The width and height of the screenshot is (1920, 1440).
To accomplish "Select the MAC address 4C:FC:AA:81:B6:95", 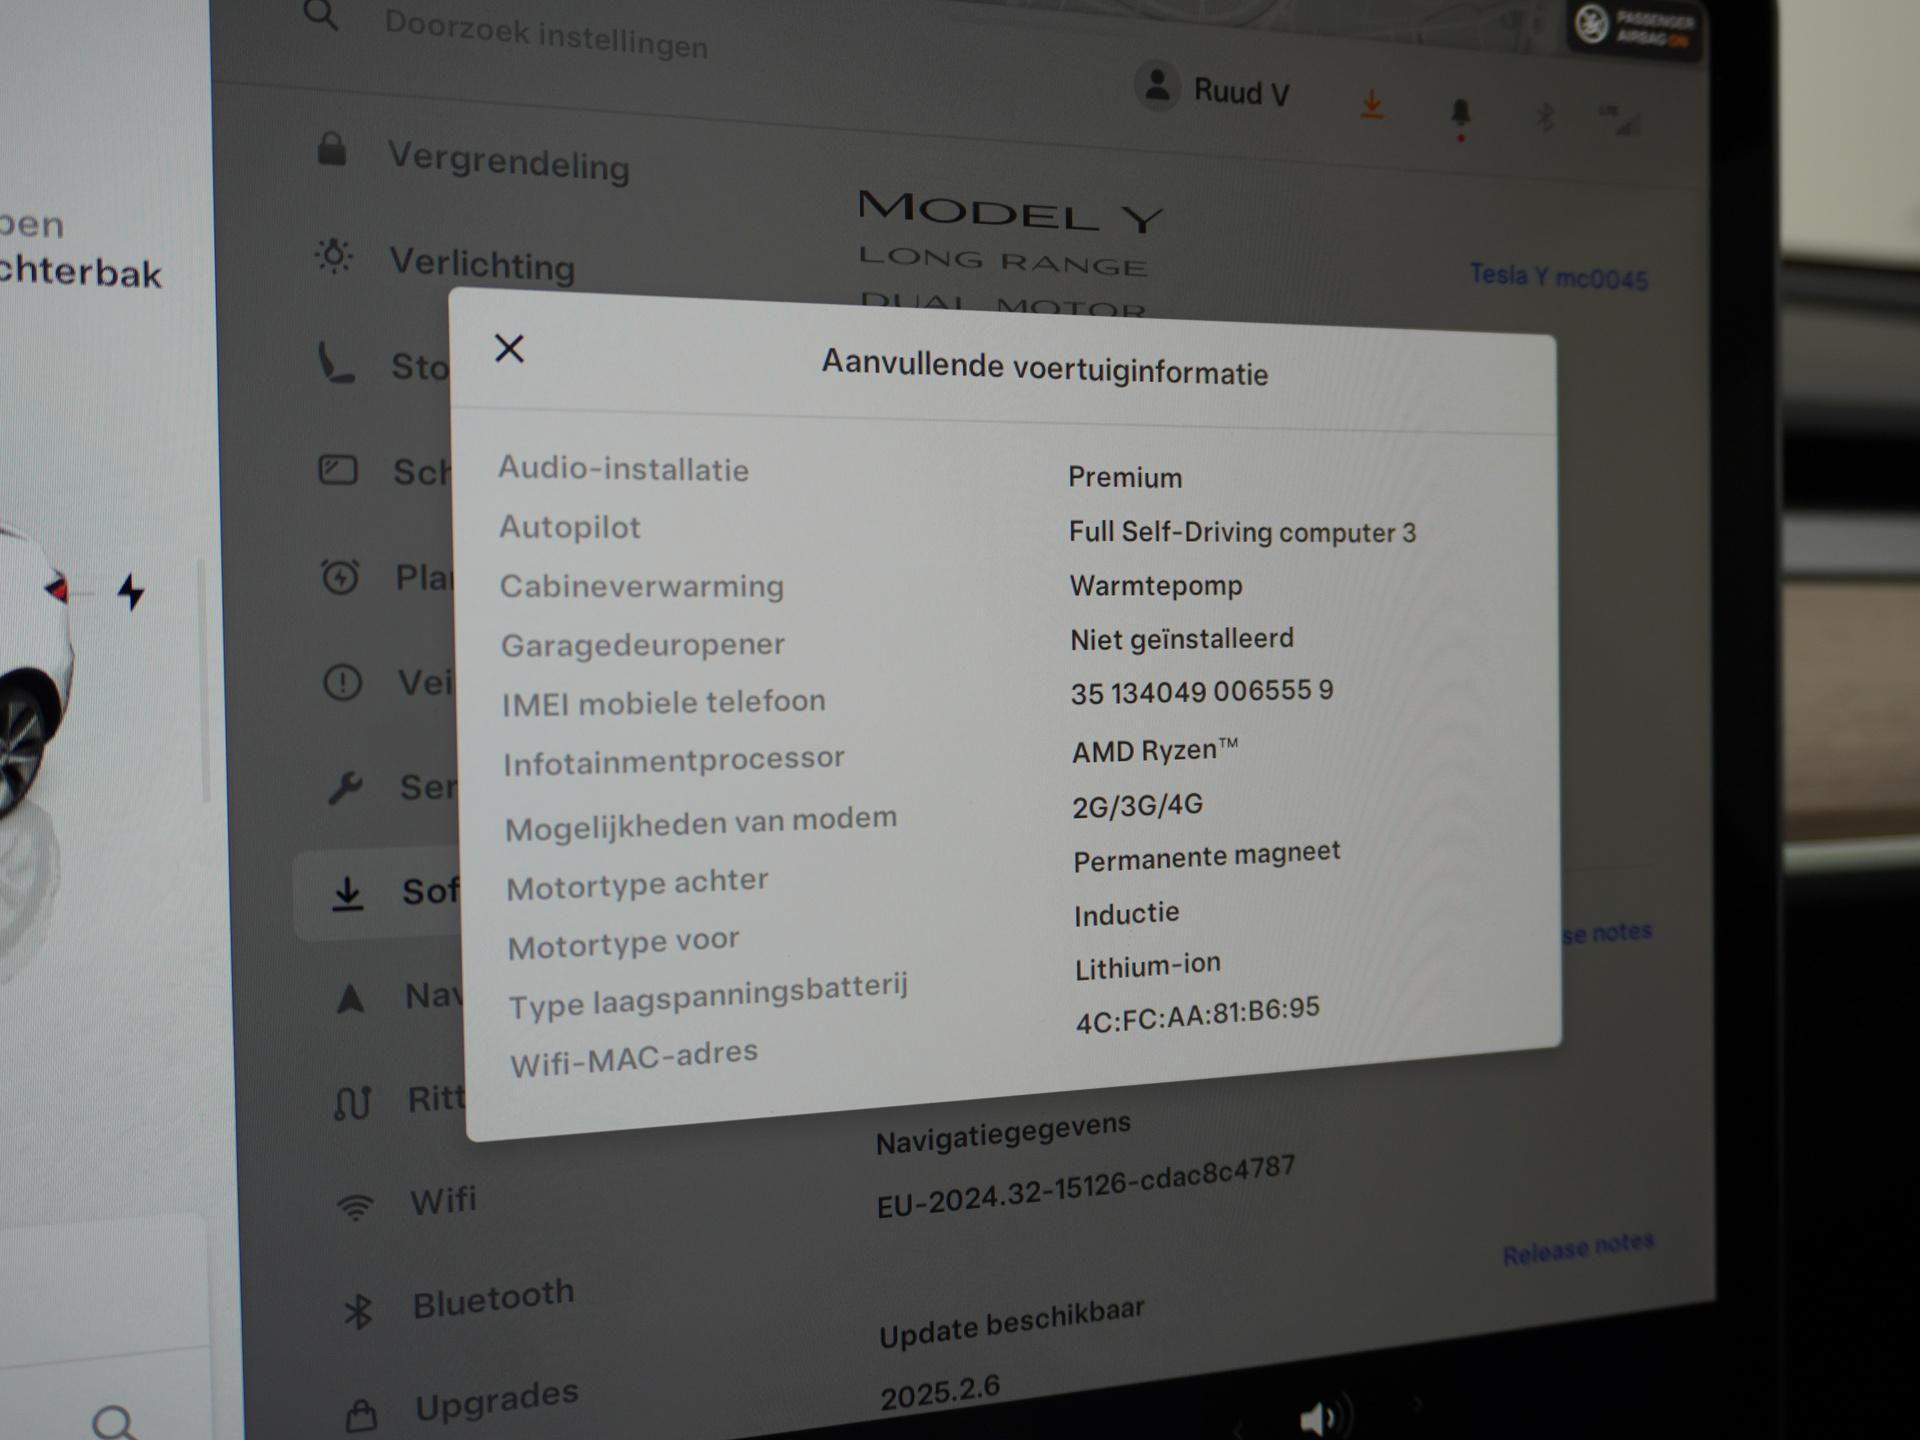I will (1198, 1014).
